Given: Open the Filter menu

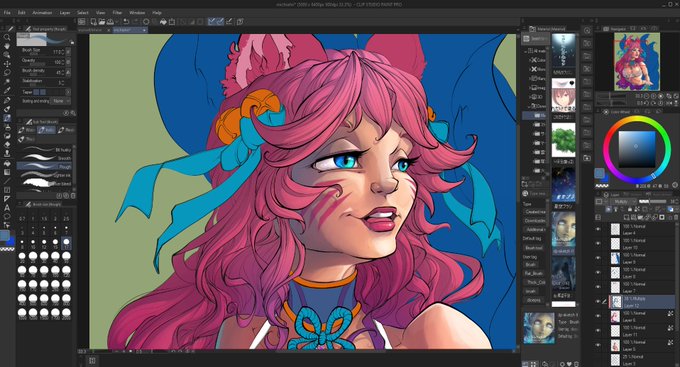Looking at the screenshot, I should [117, 13].
